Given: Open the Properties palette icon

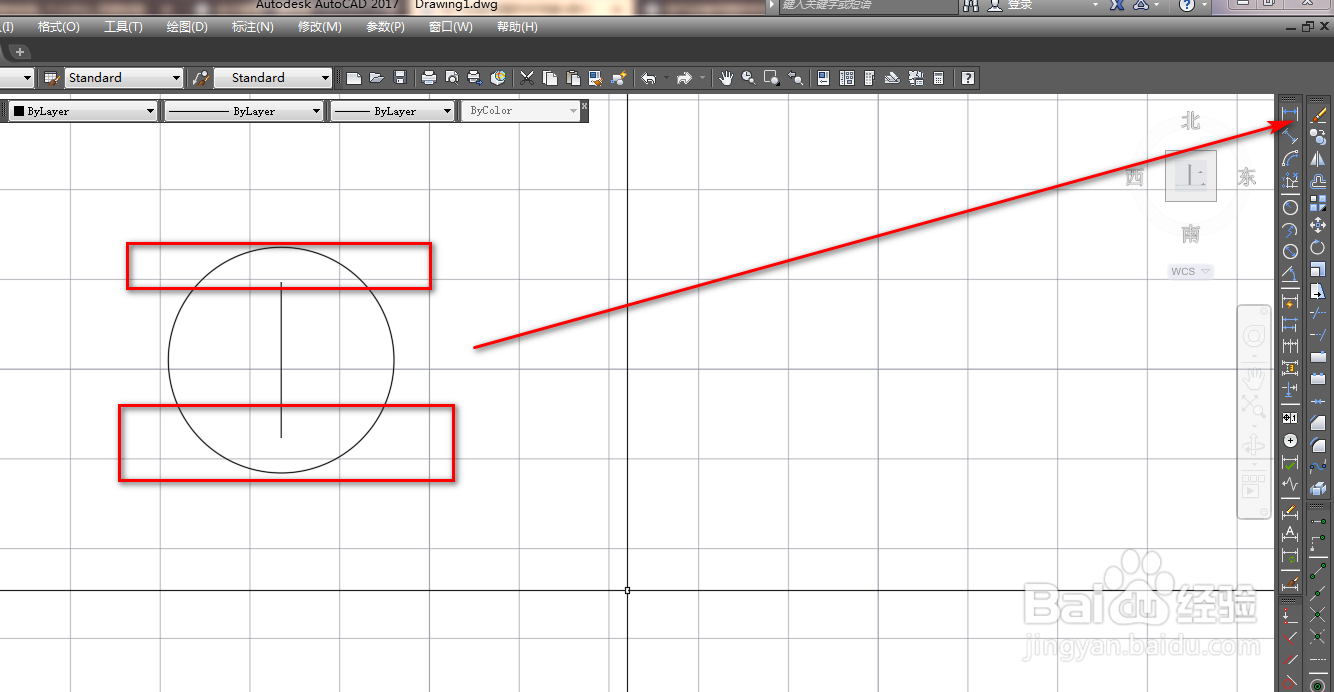Looking at the screenshot, I should pyautogui.click(x=823, y=78).
